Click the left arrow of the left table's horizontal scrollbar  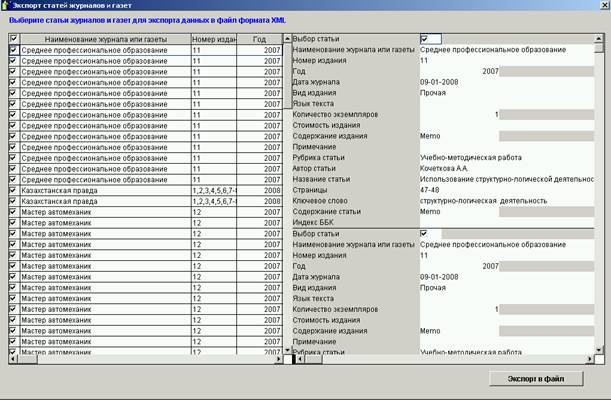pyautogui.click(x=13, y=359)
